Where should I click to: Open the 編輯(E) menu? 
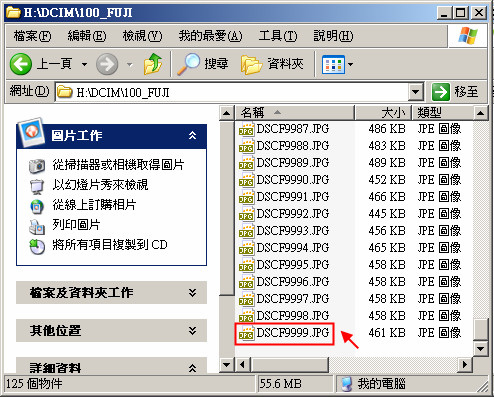pyautogui.click(x=87, y=36)
